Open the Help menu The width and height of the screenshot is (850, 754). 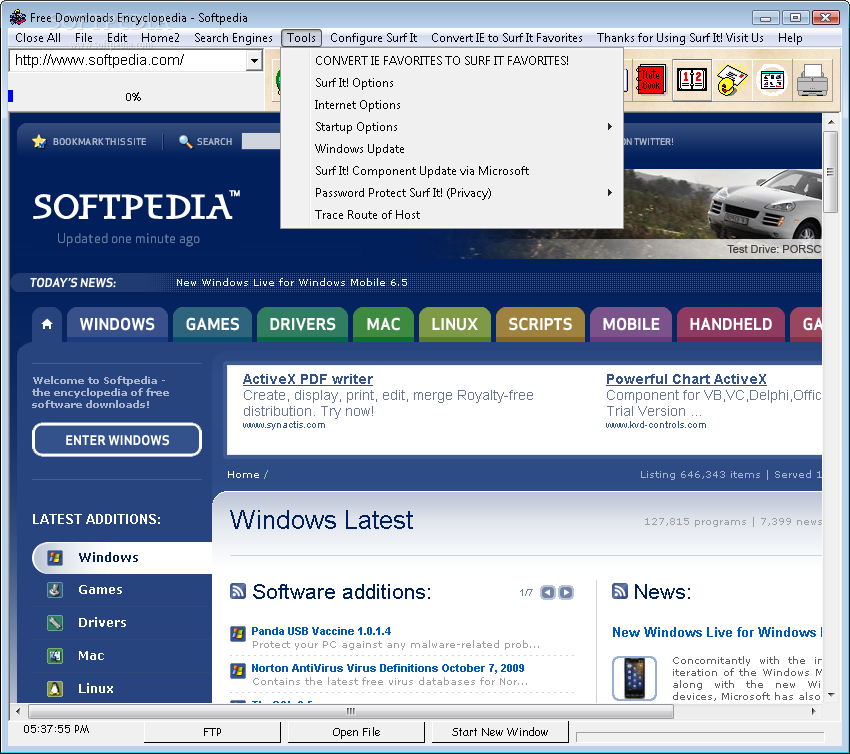click(790, 38)
